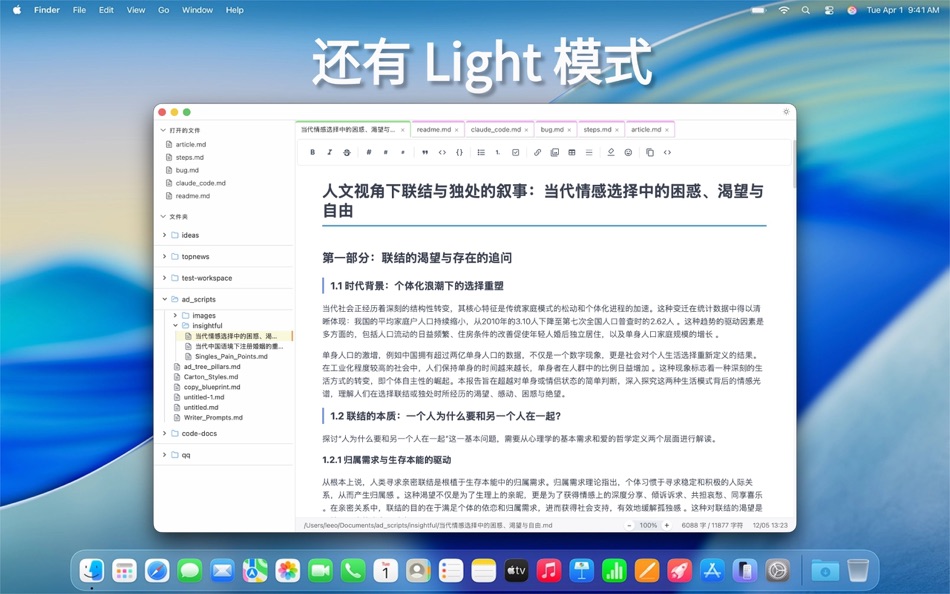Open Singles_Pain_Points.md file
The image size is (950, 594).
[x=231, y=356]
